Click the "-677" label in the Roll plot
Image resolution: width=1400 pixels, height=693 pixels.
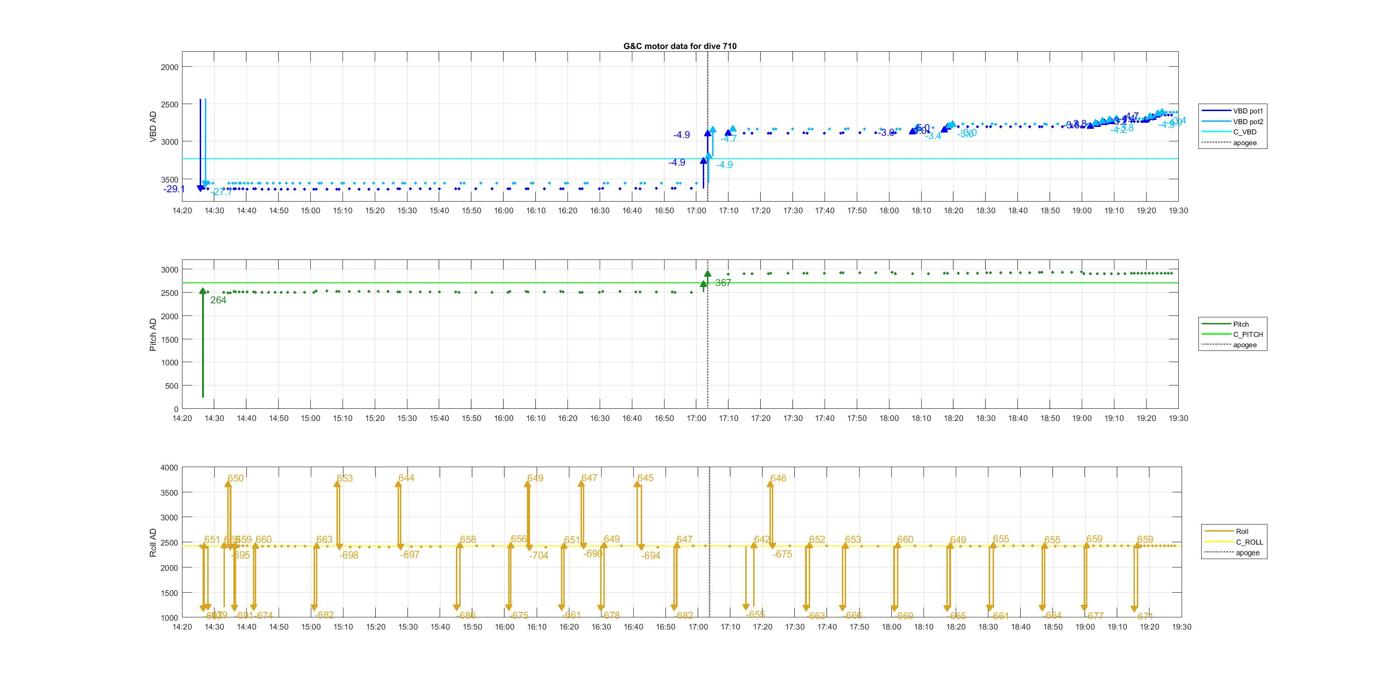(1094, 616)
